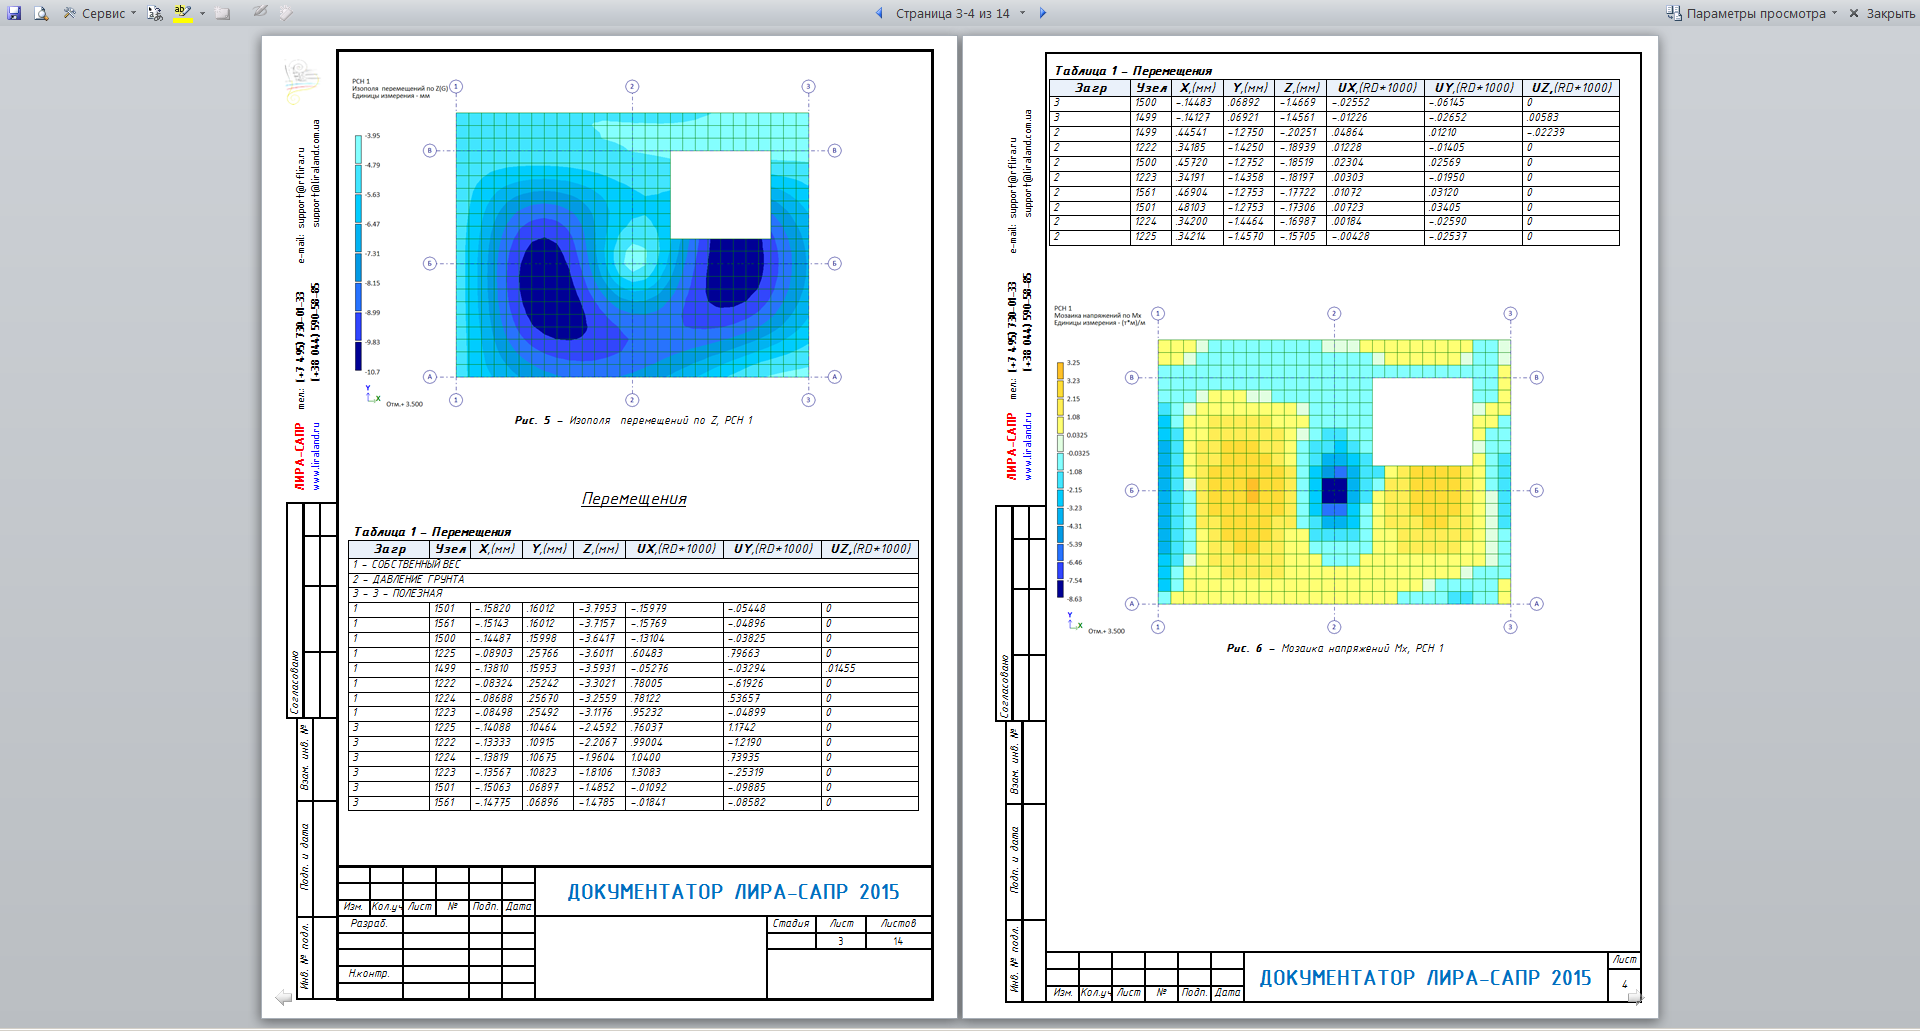Click the grayed-out ink pen icon
Screen dimensions: 1920x1031
click(259, 13)
